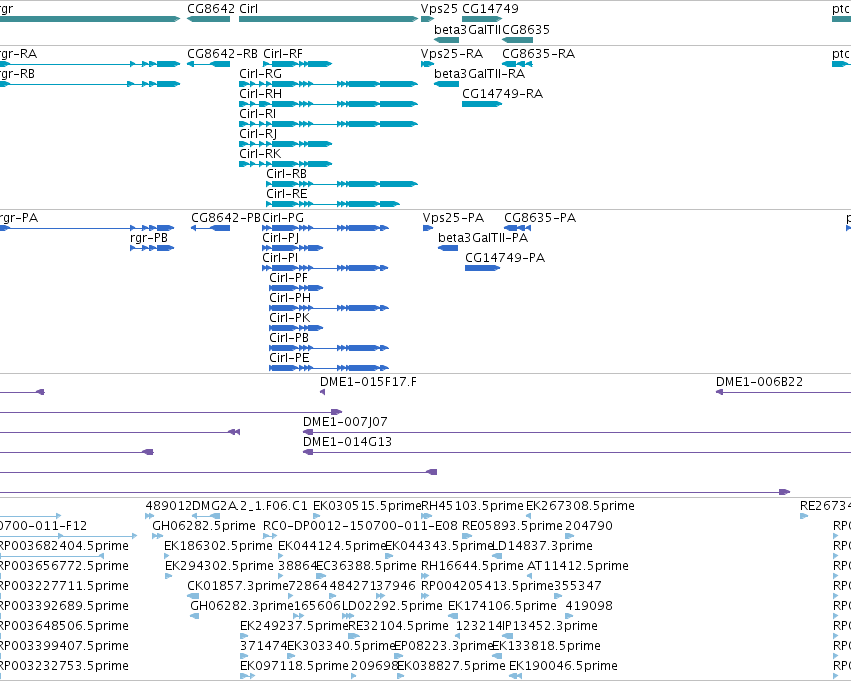Click the EK186302.5prime EST label
The height and width of the screenshot is (681, 851).
[218, 546]
